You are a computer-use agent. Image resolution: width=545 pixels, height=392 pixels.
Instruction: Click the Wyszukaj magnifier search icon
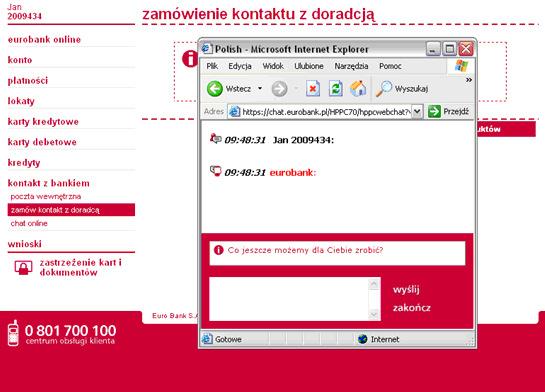384,89
